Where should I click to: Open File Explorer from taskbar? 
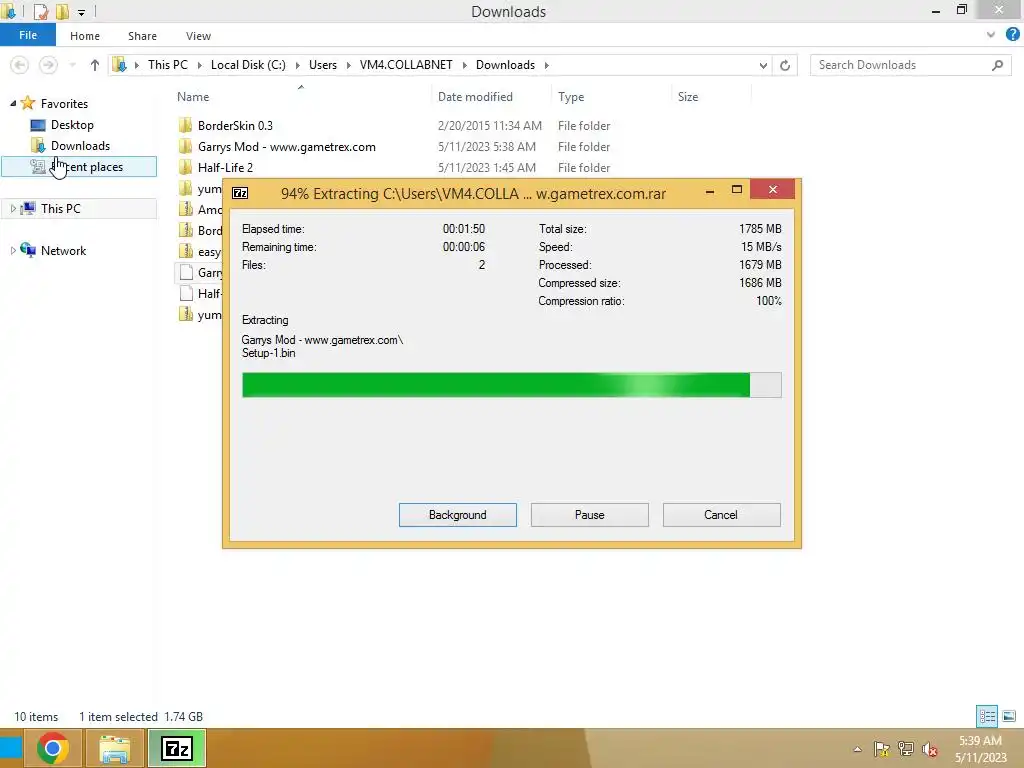click(x=114, y=748)
